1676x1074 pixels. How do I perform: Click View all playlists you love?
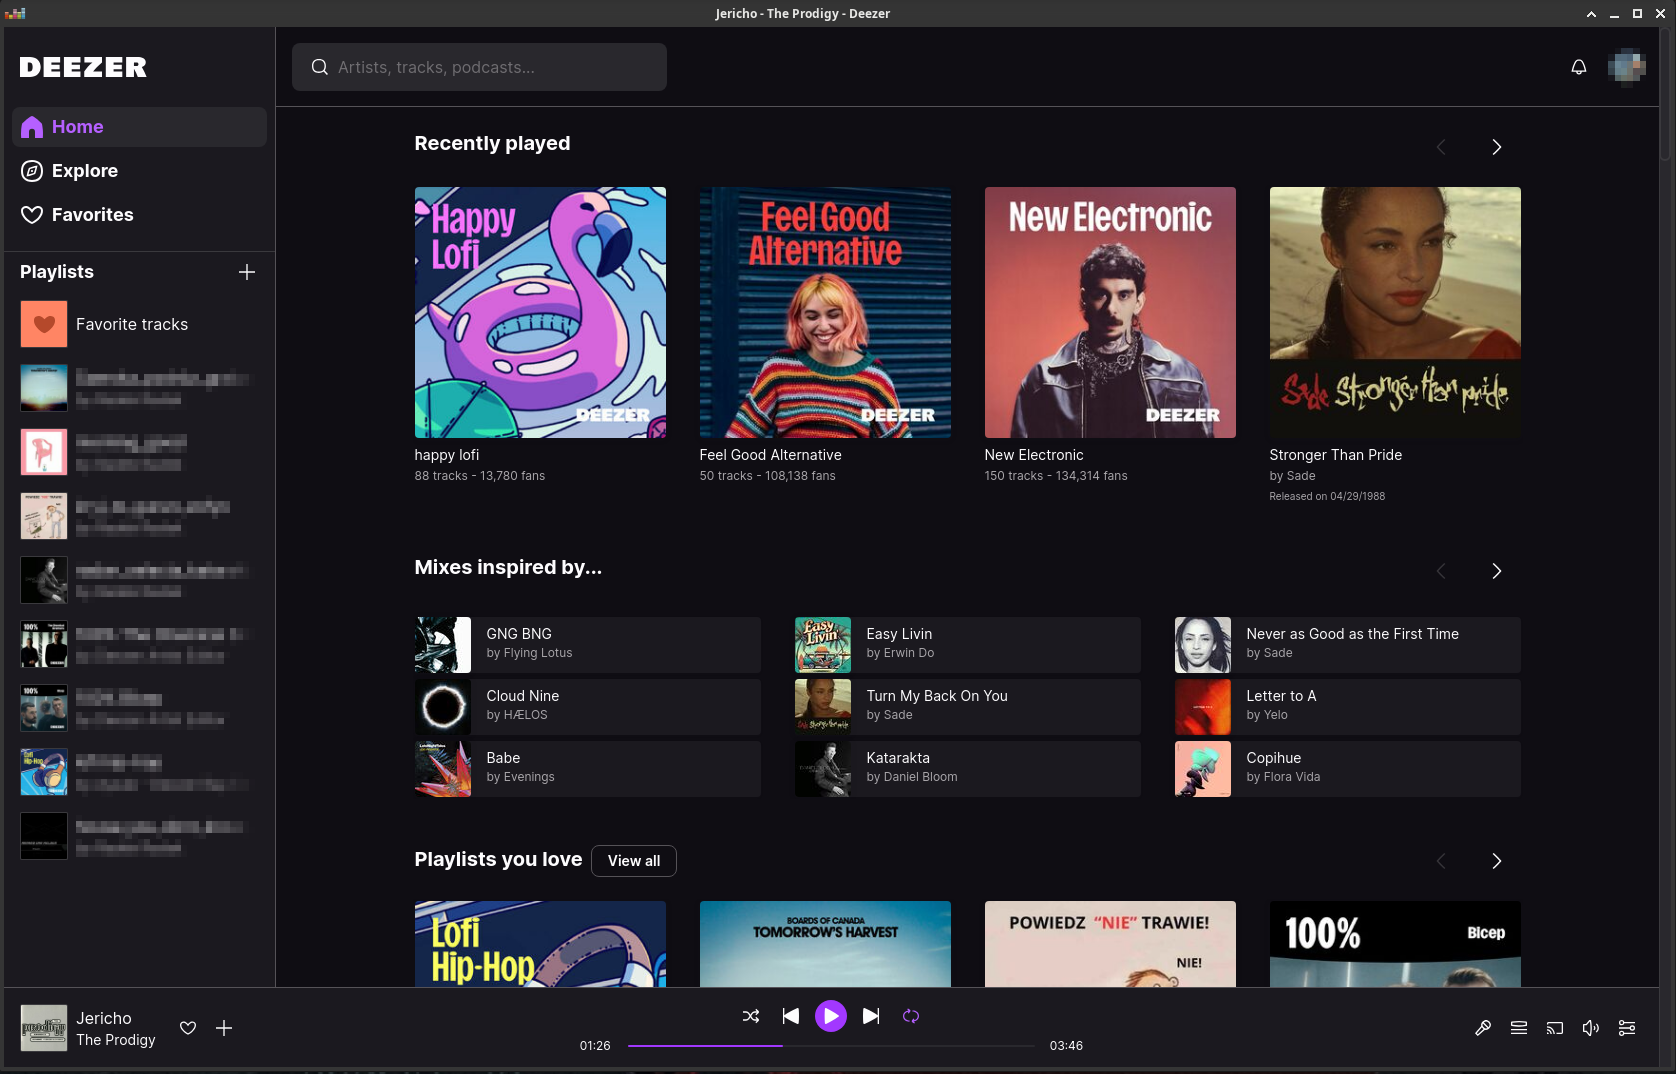pyautogui.click(x=633, y=860)
